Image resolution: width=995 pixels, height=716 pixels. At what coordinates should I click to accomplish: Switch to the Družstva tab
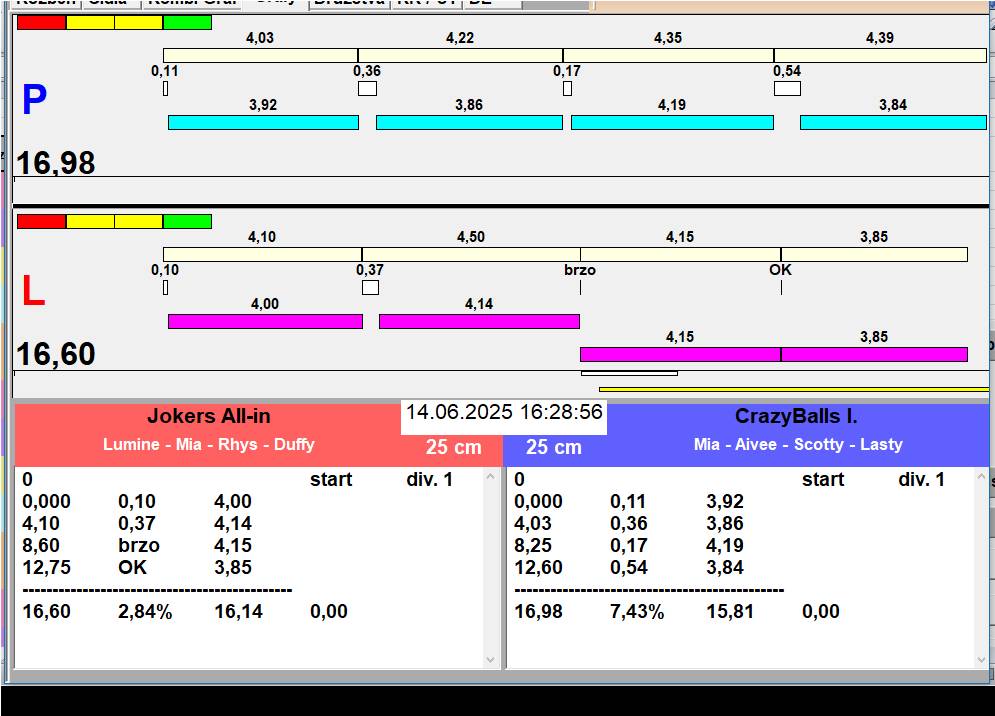pyautogui.click(x=347, y=3)
